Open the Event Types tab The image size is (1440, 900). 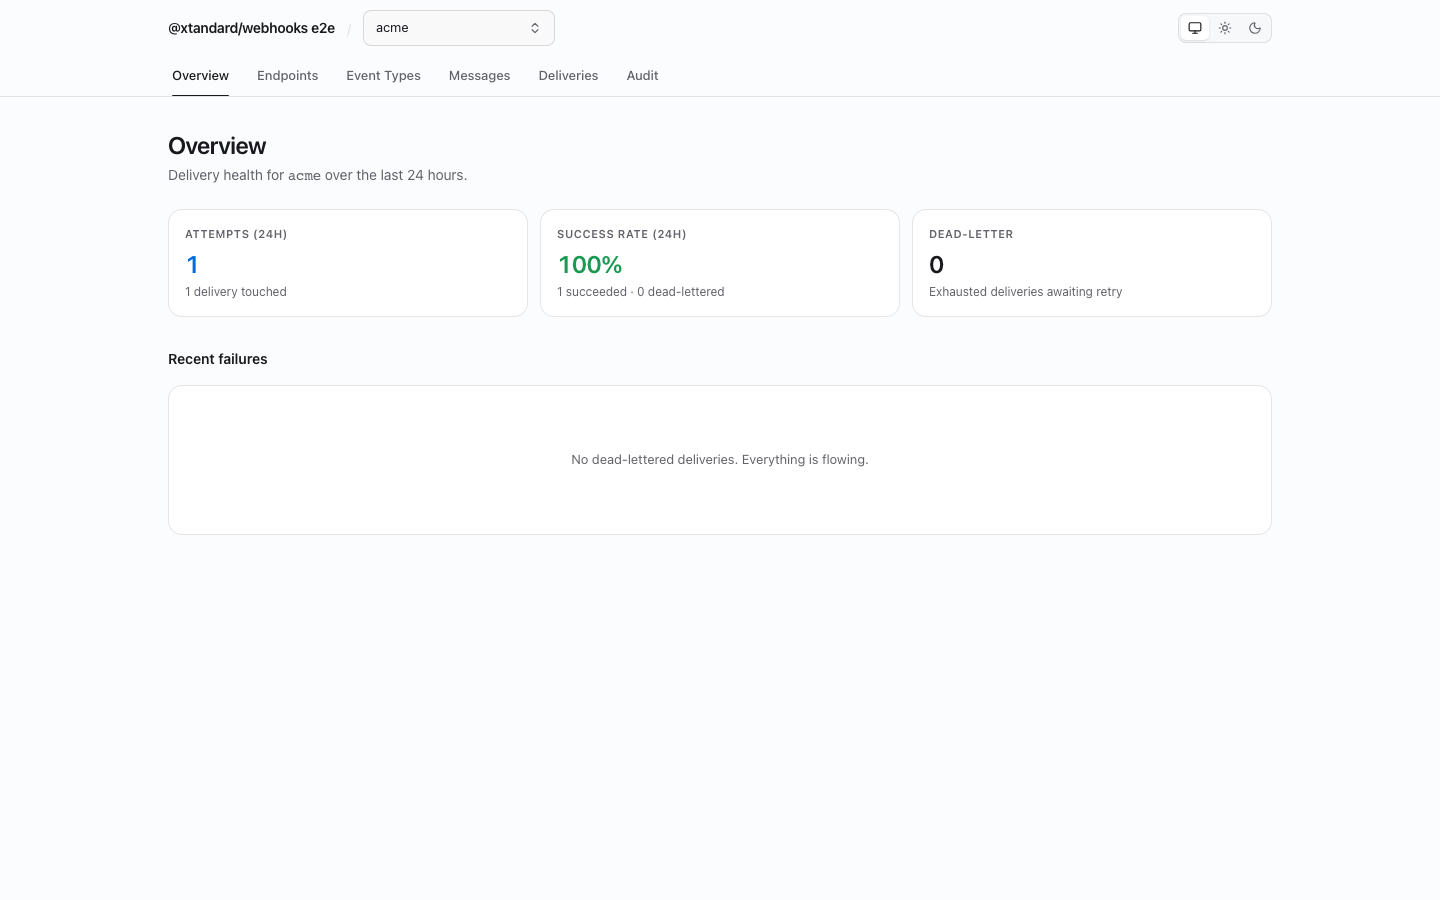383,76
